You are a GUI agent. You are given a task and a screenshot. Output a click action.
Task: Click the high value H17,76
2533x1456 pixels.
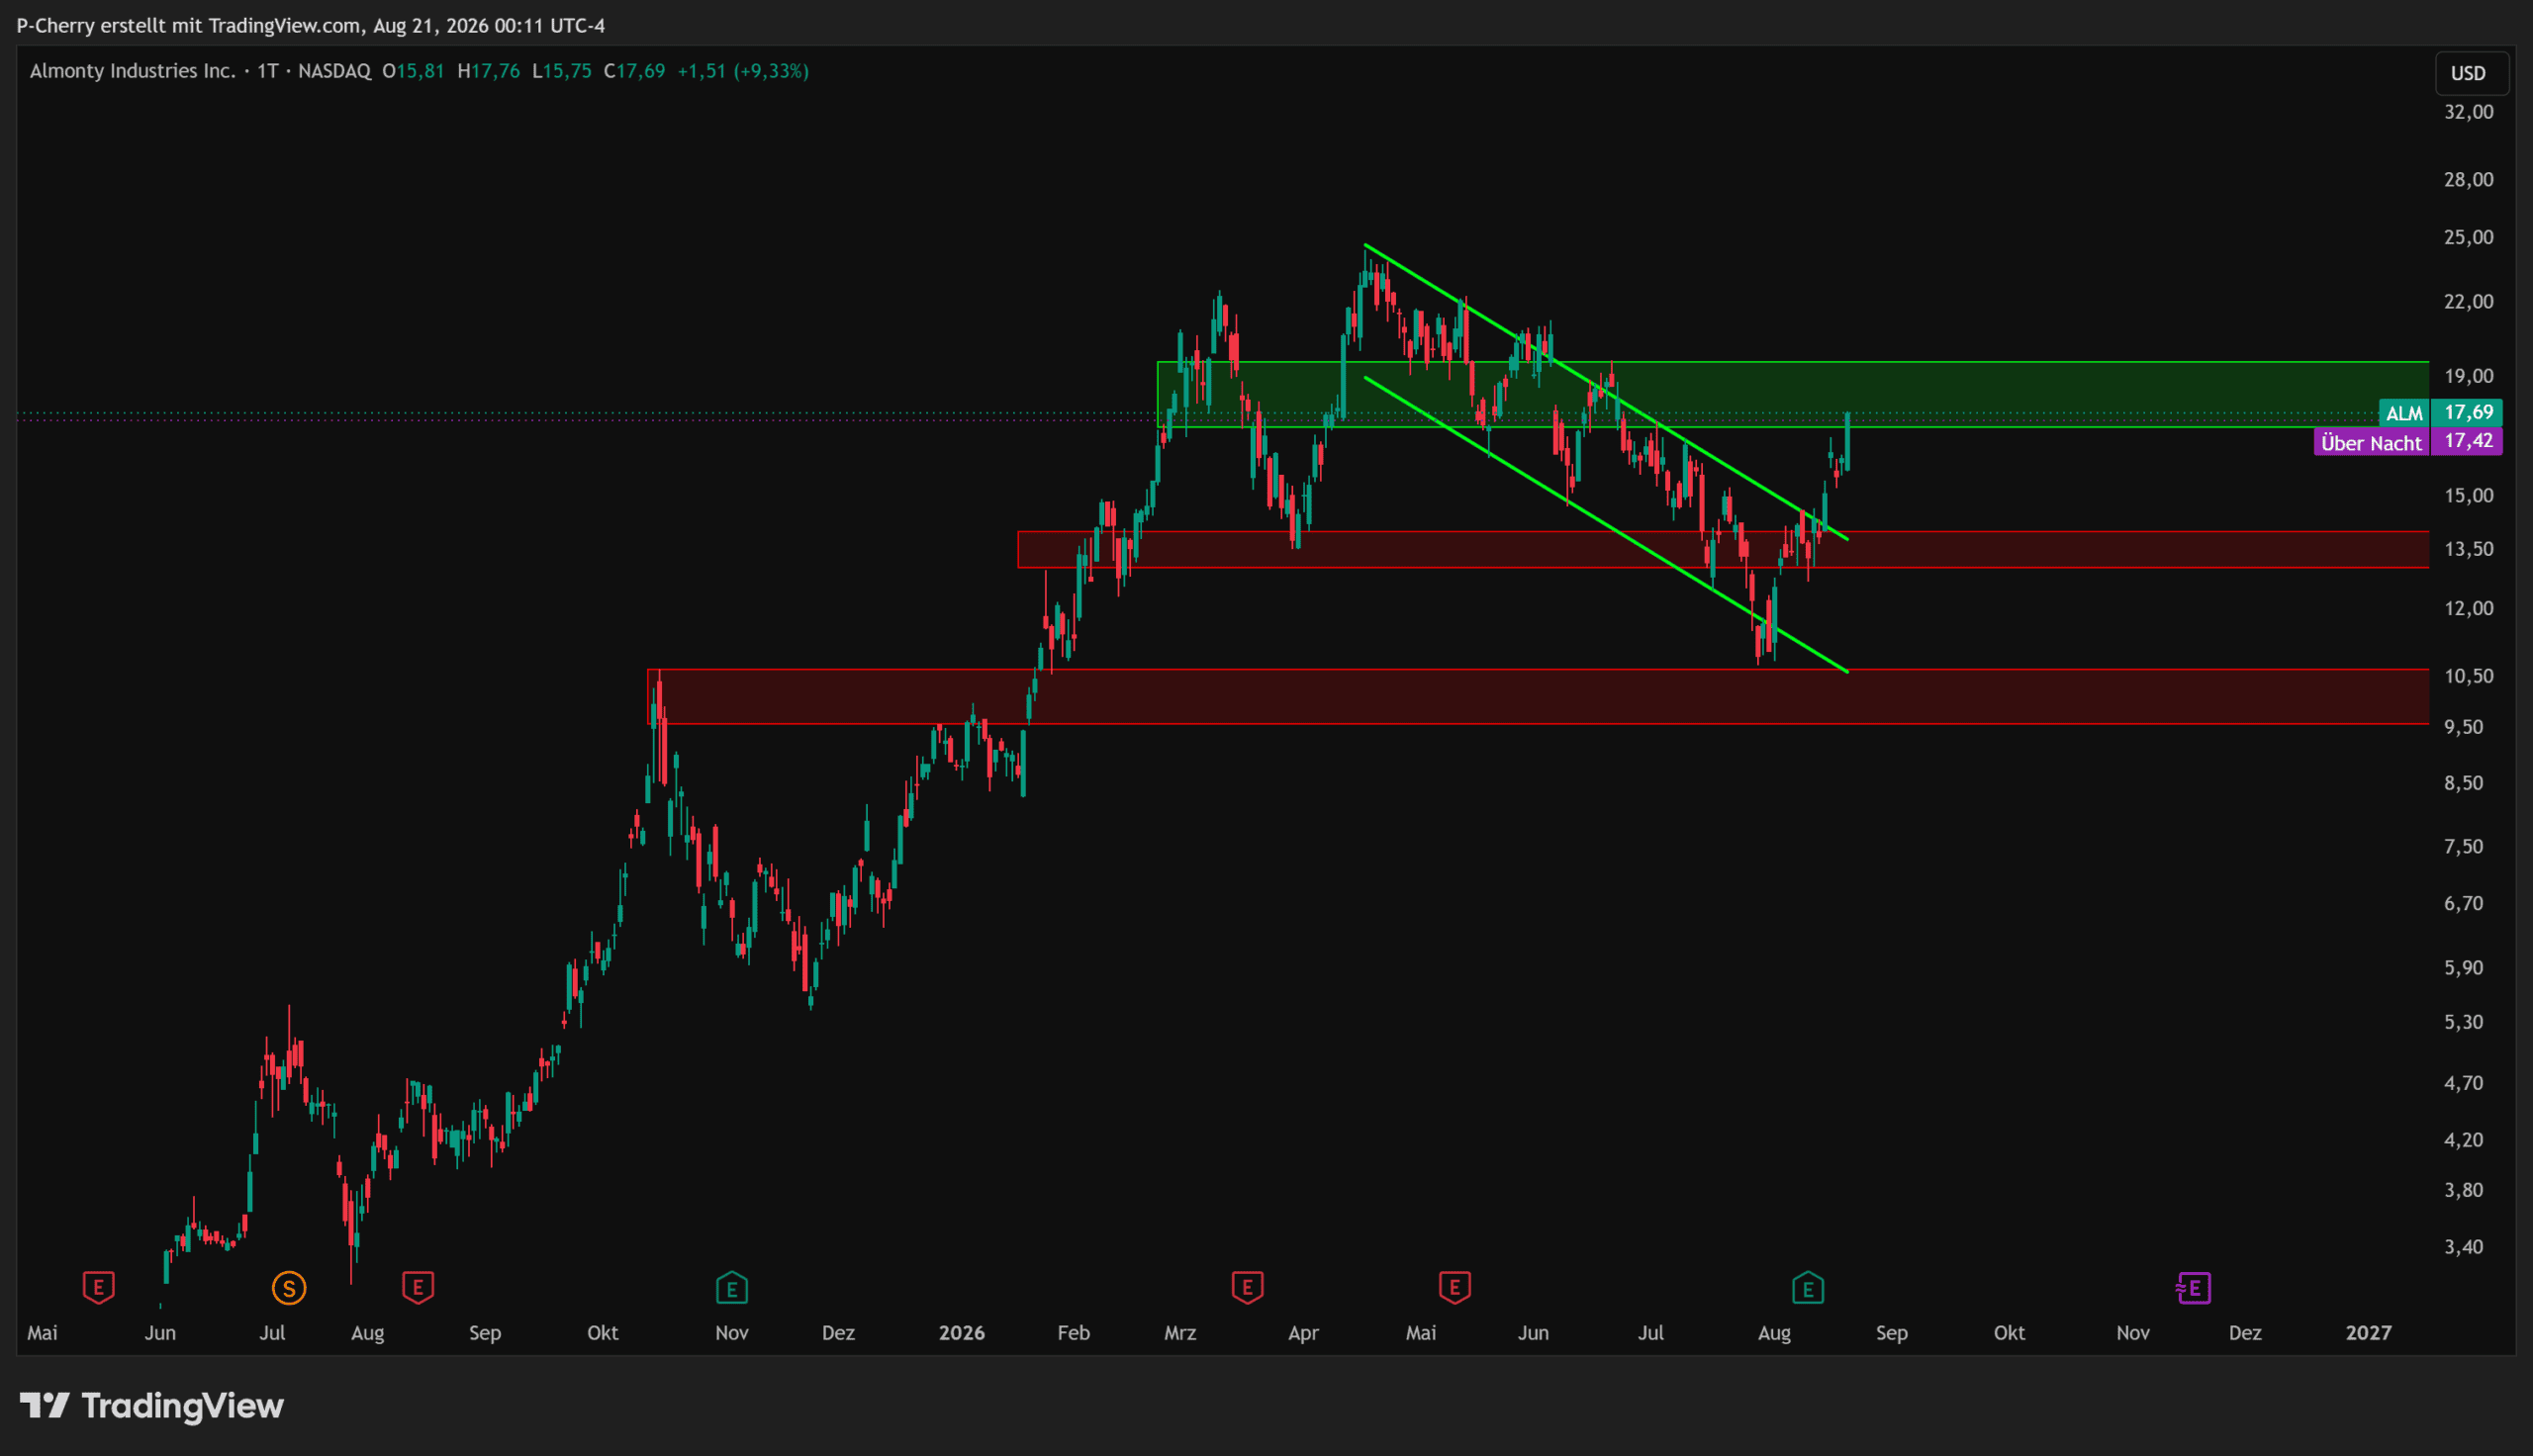click(x=489, y=71)
